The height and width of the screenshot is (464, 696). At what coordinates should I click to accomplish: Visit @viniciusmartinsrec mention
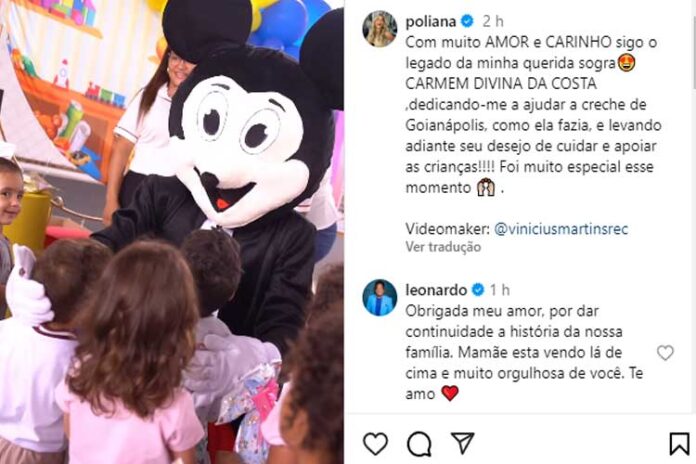pos(561,229)
